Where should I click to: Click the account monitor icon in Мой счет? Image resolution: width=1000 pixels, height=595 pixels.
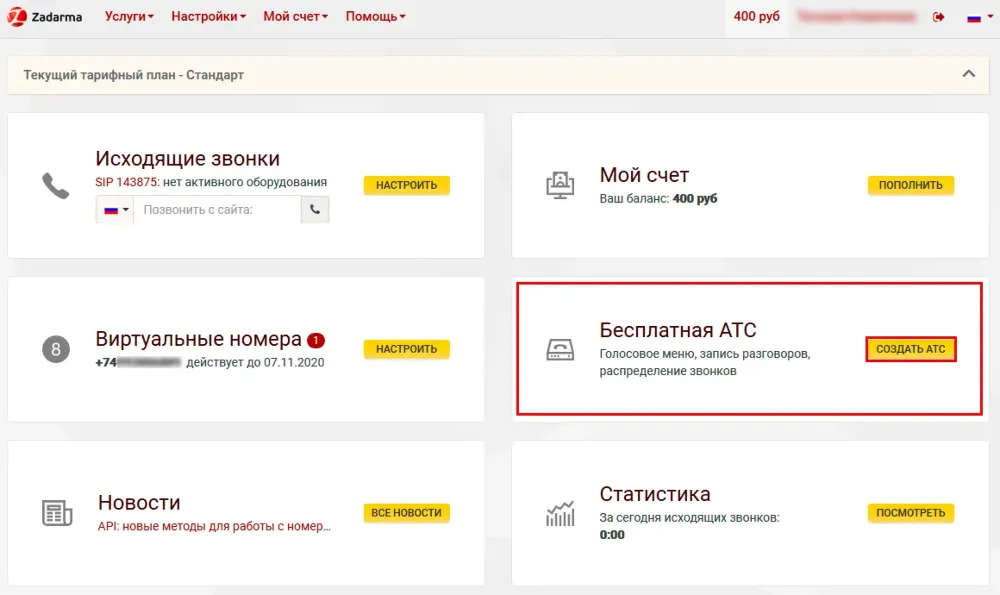560,186
